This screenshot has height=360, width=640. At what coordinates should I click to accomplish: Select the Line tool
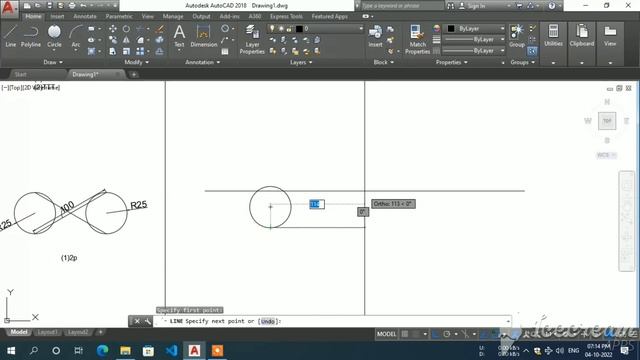tap(11, 36)
